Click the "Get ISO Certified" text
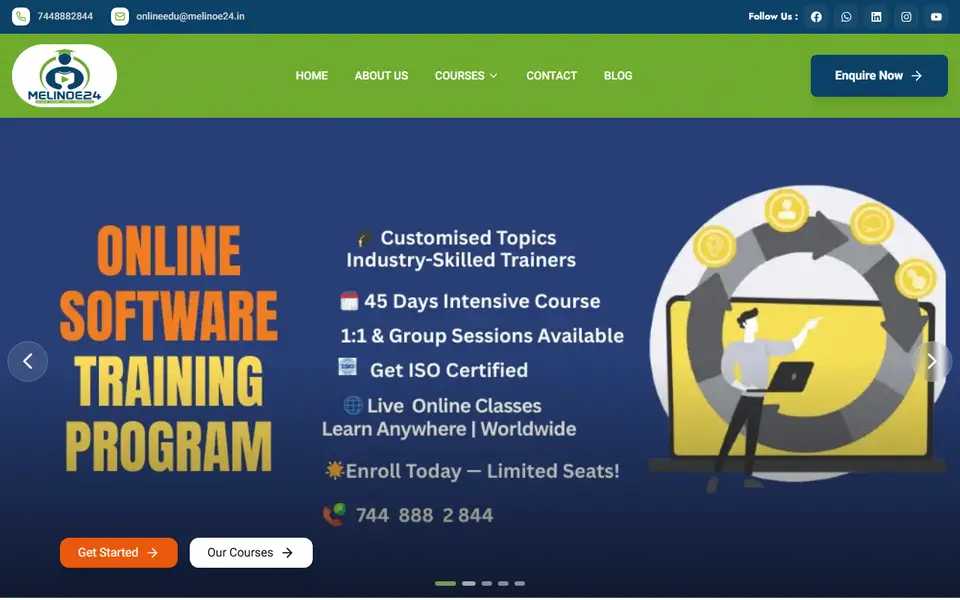Screen dimensions: 960x600 pyautogui.click(x=449, y=370)
